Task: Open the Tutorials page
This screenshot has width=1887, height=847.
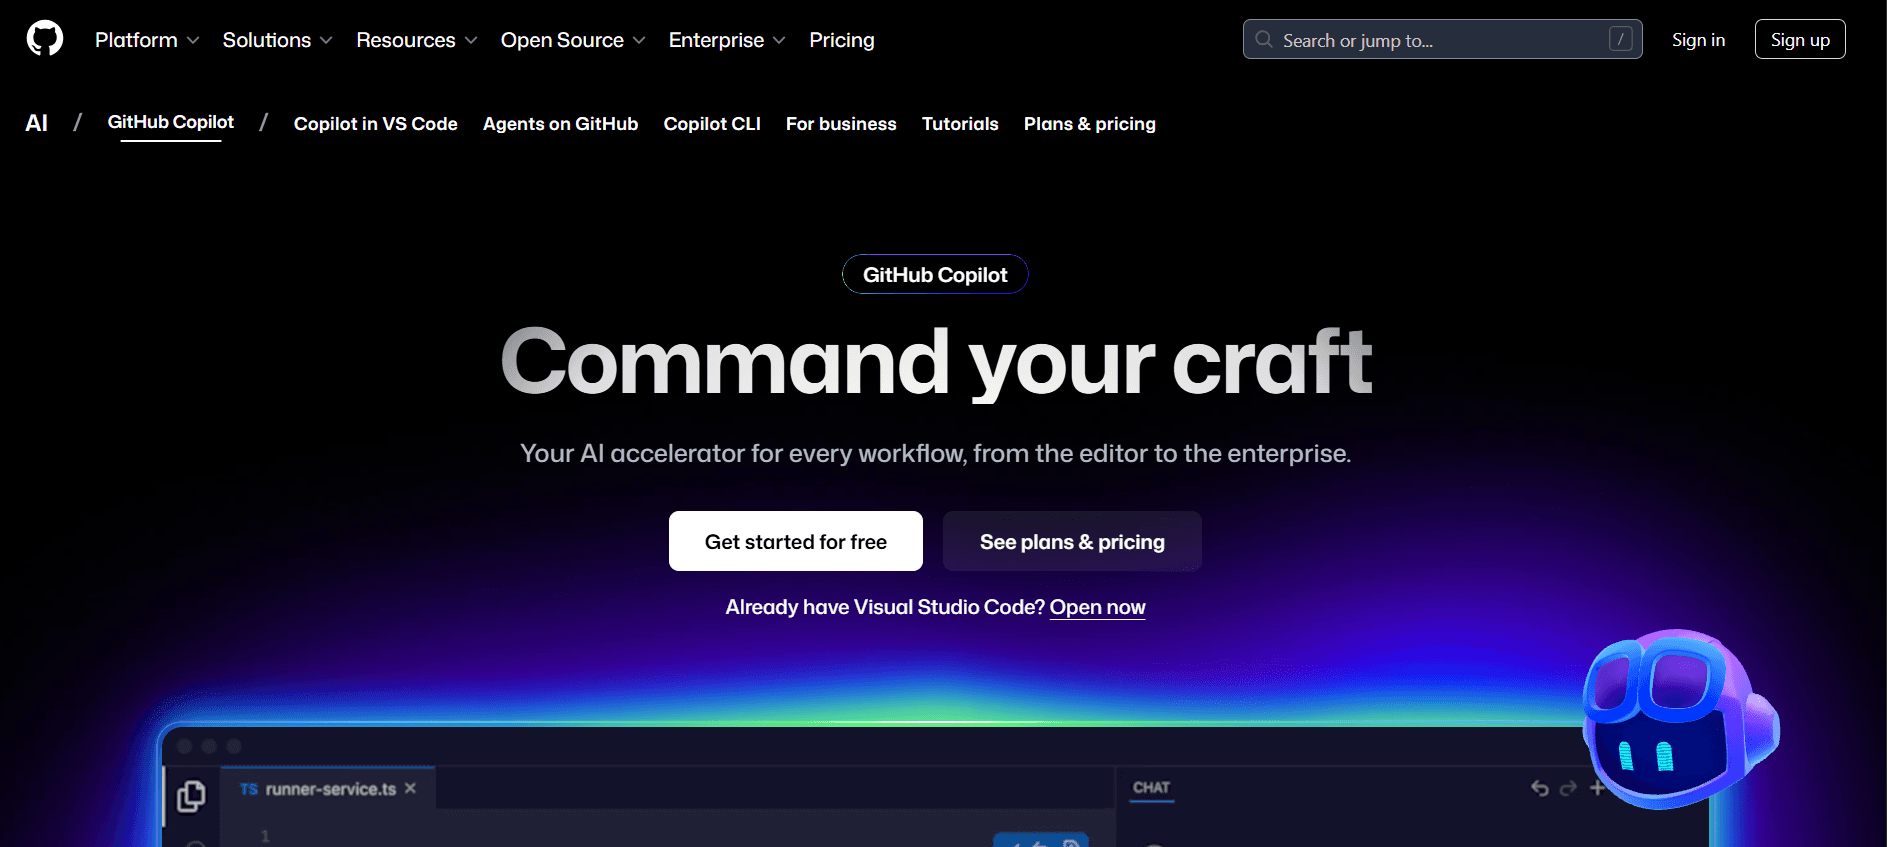Action: (x=960, y=124)
